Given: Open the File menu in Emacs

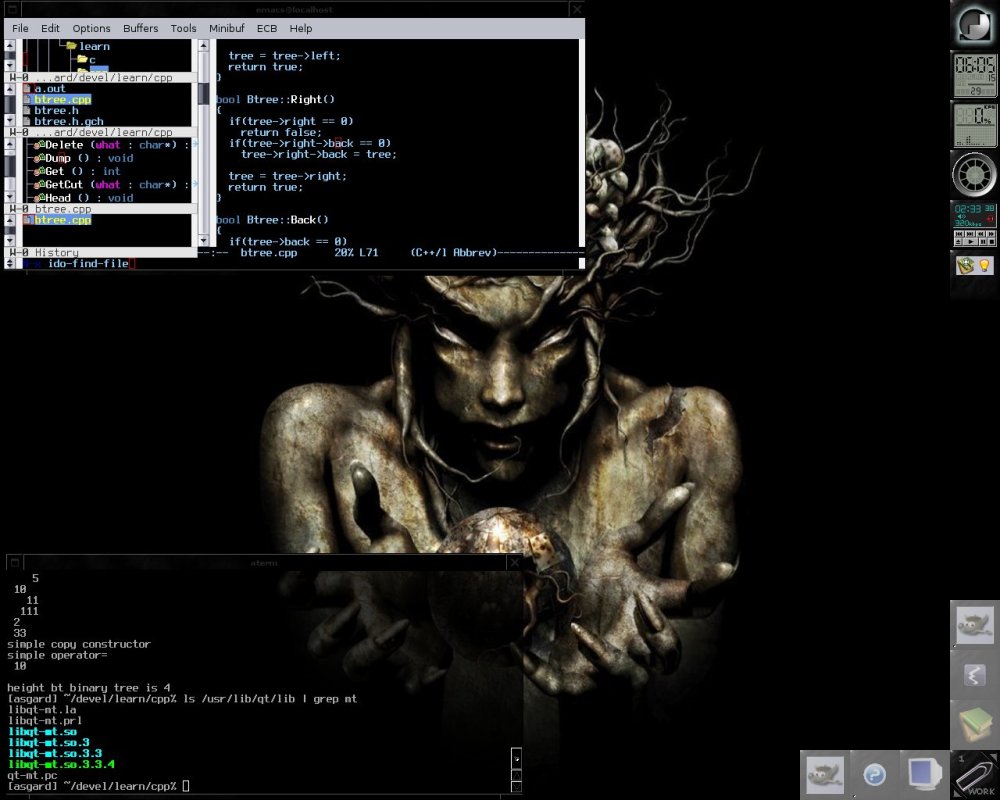Looking at the screenshot, I should coord(20,28).
